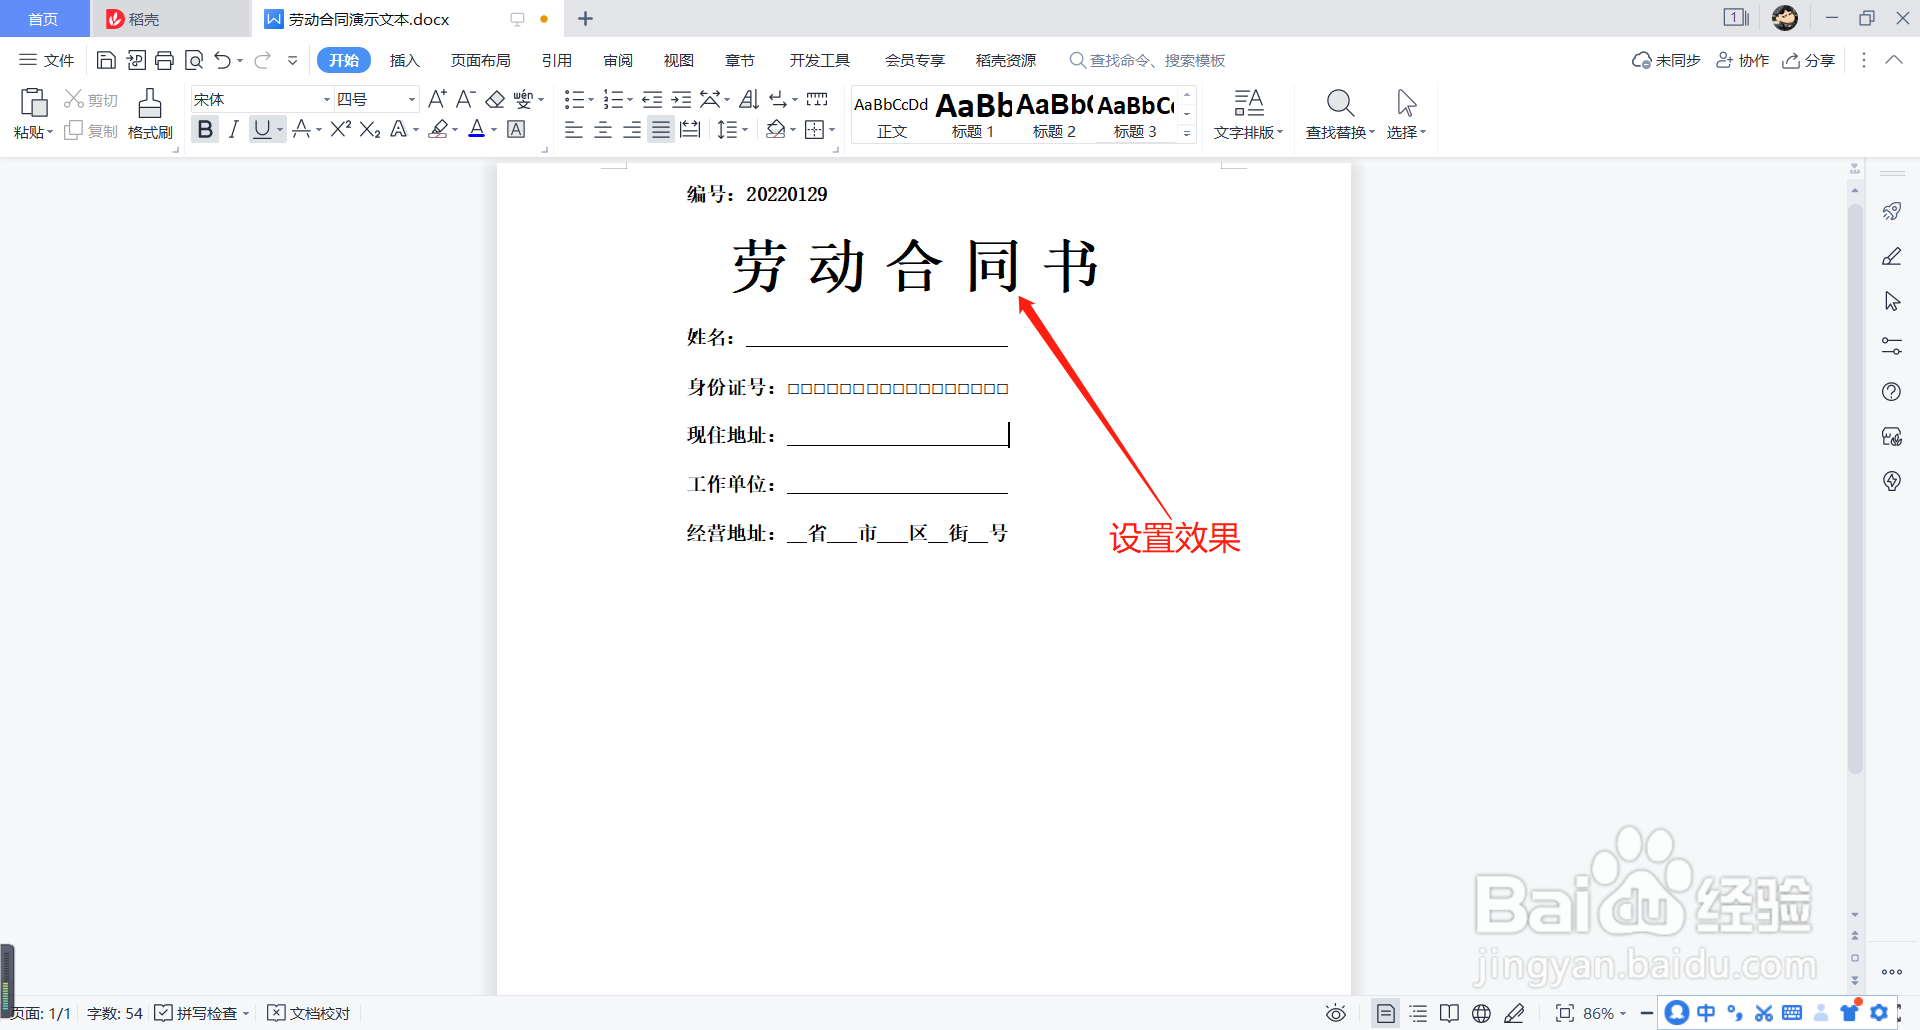The width and height of the screenshot is (1920, 1030).
Task: Switch to web layout globe icon
Action: click(1482, 1013)
